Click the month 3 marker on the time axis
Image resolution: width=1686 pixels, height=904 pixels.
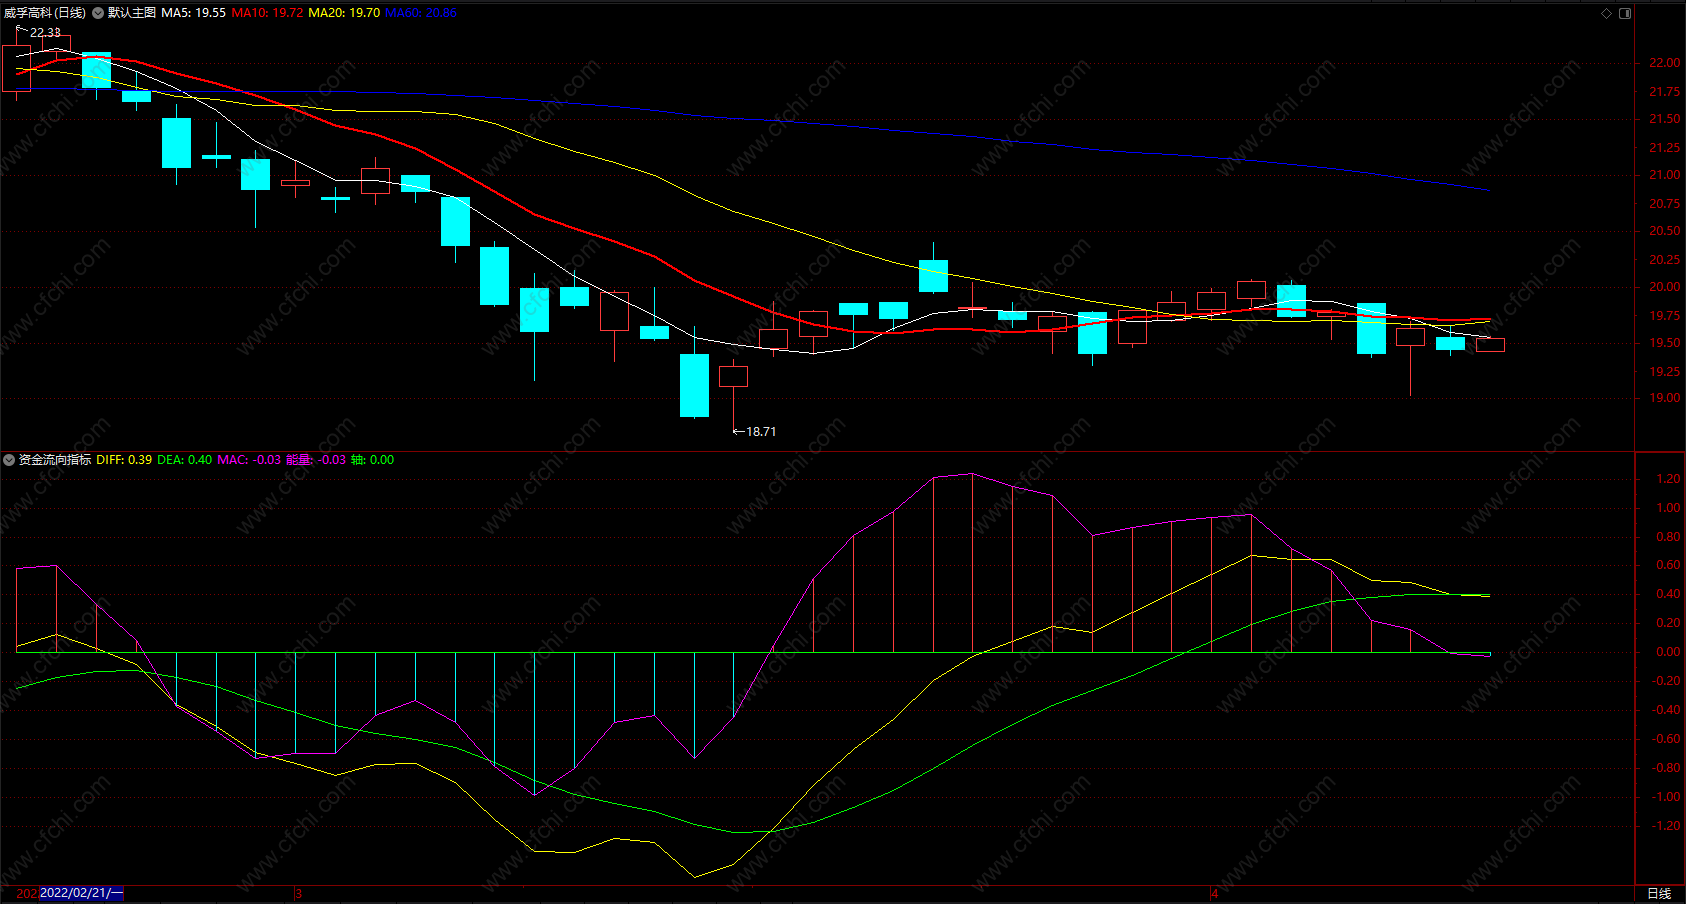tap(298, 893)
